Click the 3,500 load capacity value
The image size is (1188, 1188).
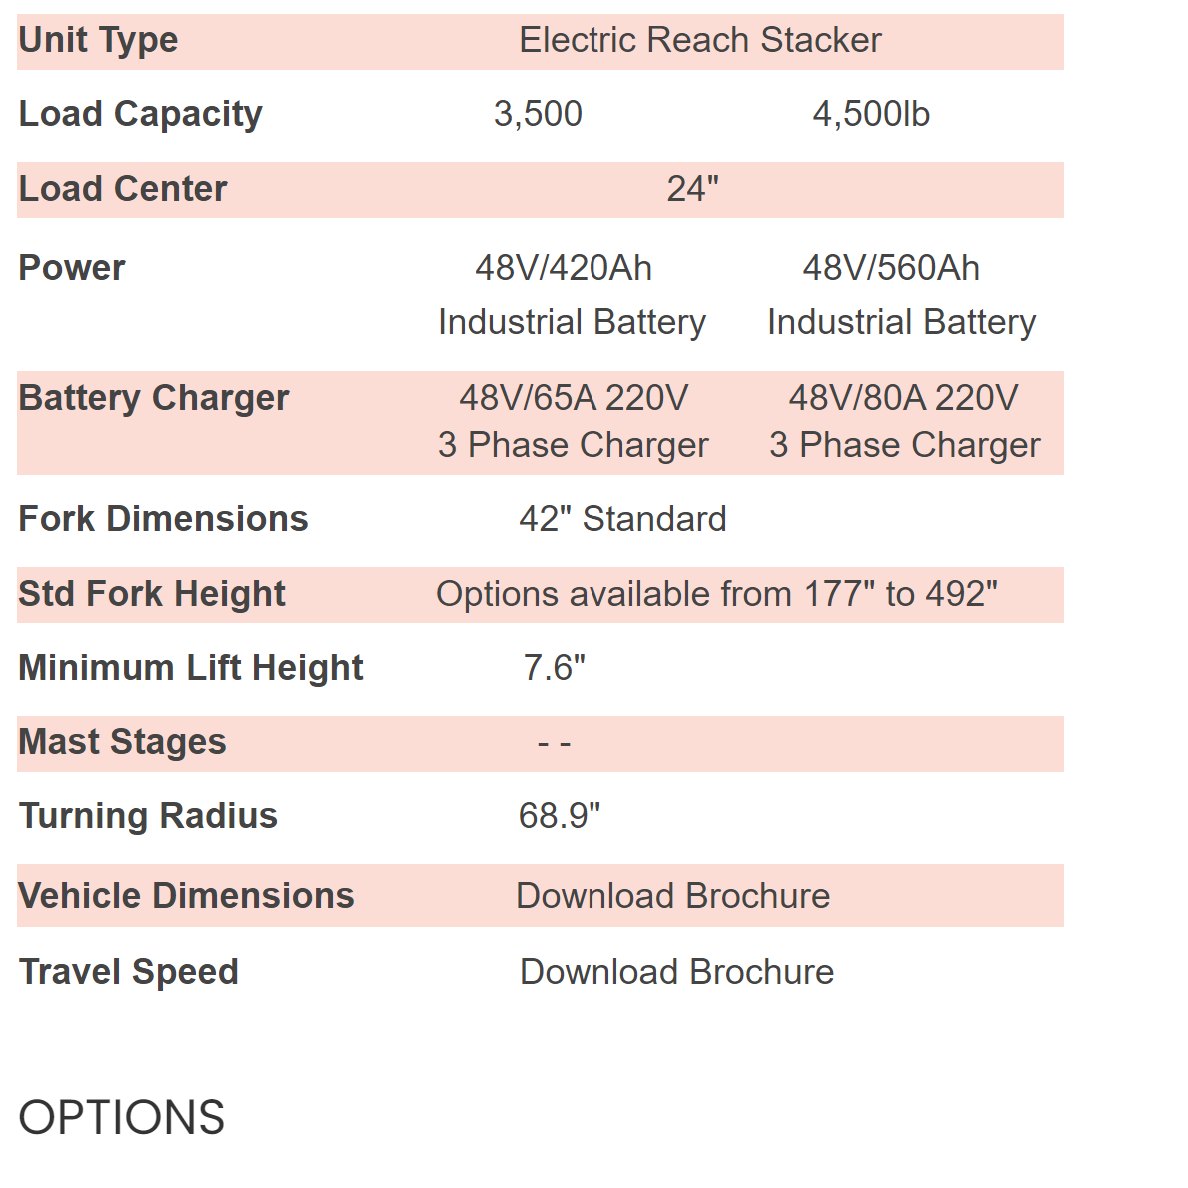(538, 114)
